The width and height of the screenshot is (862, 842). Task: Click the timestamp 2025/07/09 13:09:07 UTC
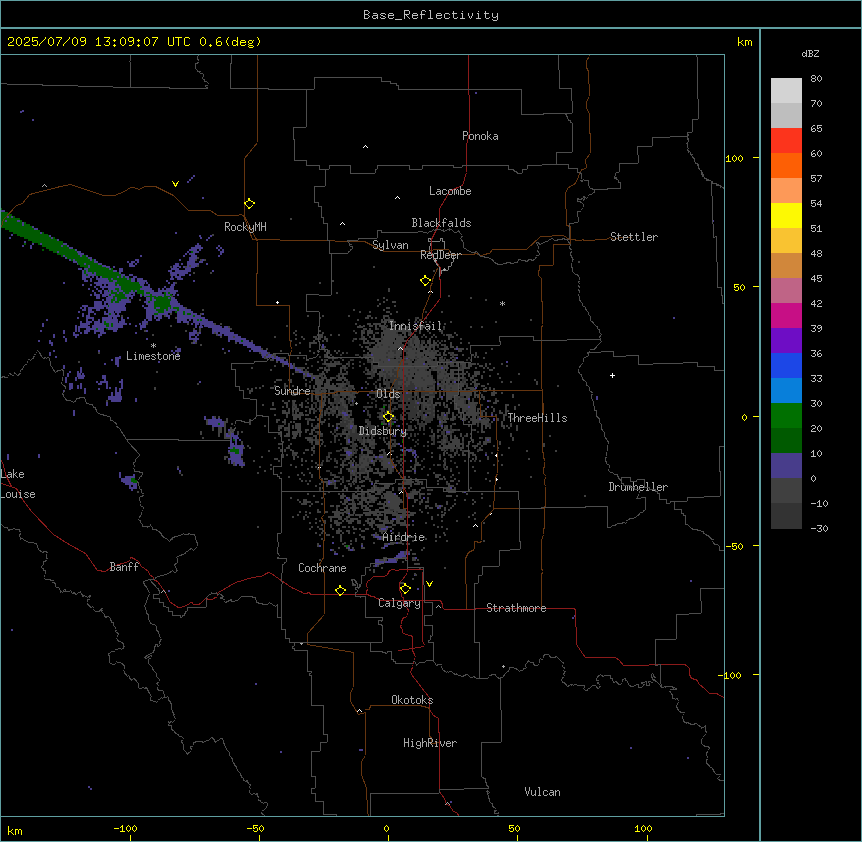99,42
